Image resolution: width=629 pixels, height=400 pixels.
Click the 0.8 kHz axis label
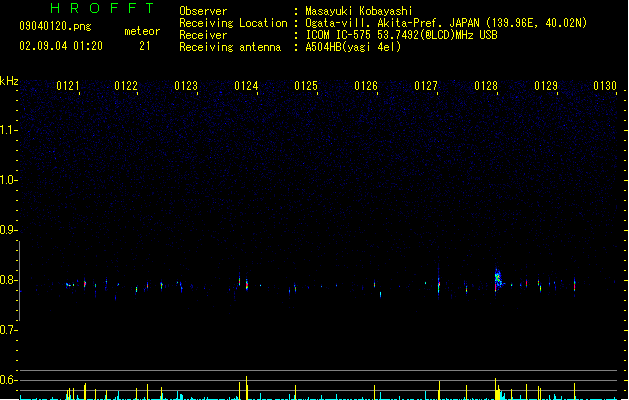tap(8, 280)
